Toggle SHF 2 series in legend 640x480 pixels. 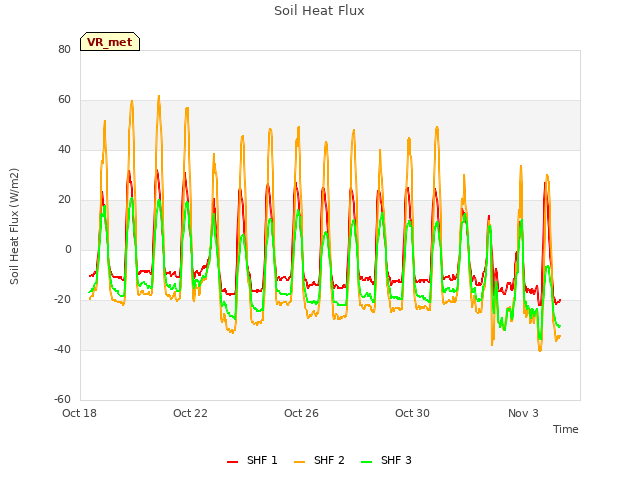coord(319,460)
